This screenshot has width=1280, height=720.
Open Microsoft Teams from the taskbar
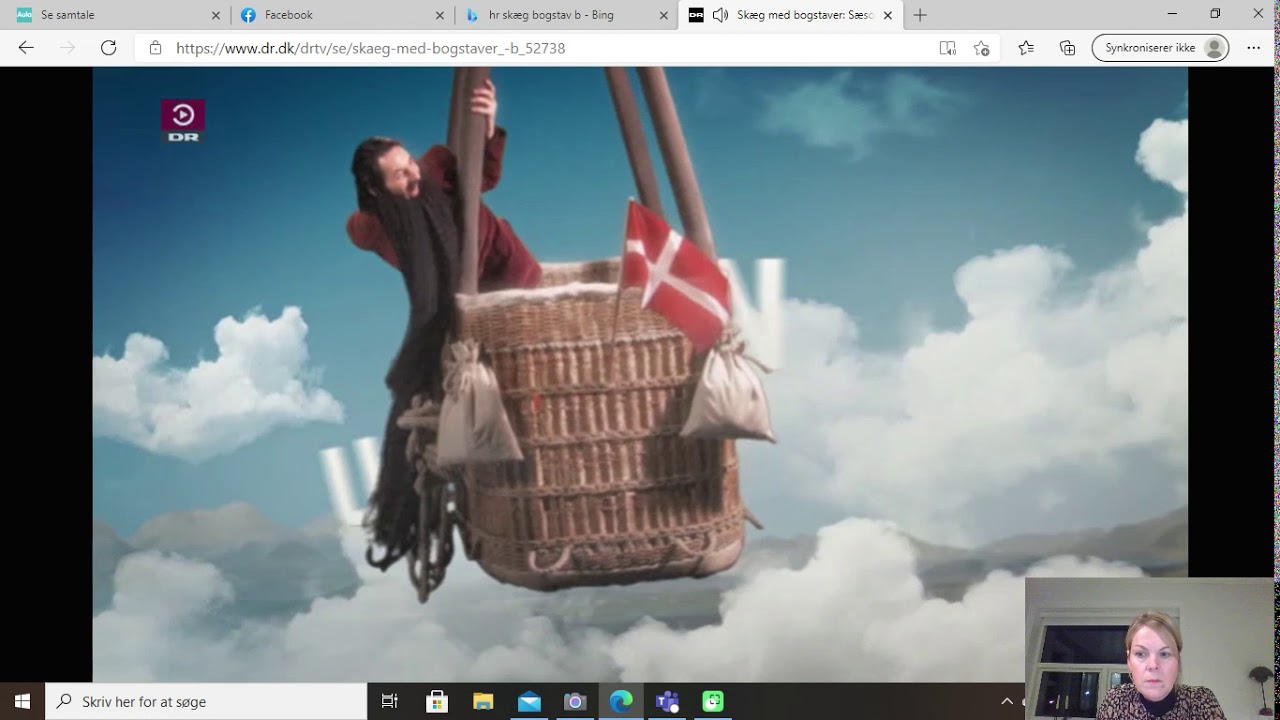coord(667,701)
